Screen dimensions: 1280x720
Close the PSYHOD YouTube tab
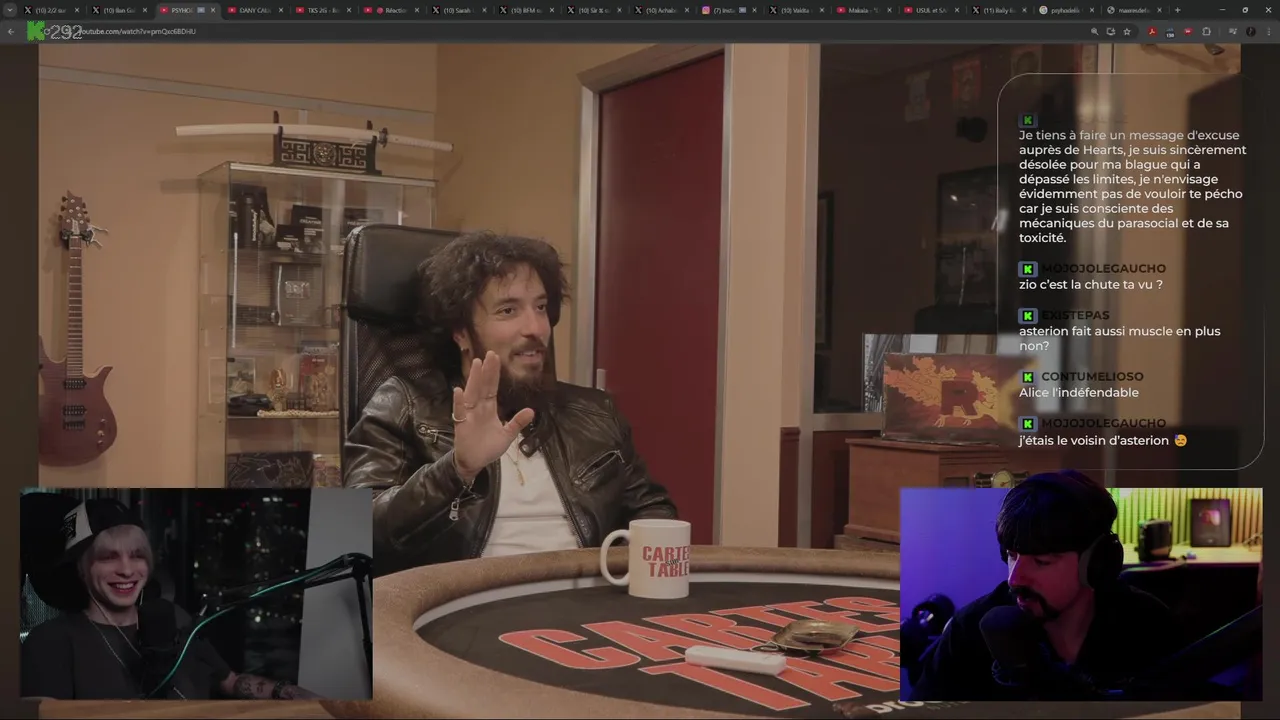click(213, 10)
